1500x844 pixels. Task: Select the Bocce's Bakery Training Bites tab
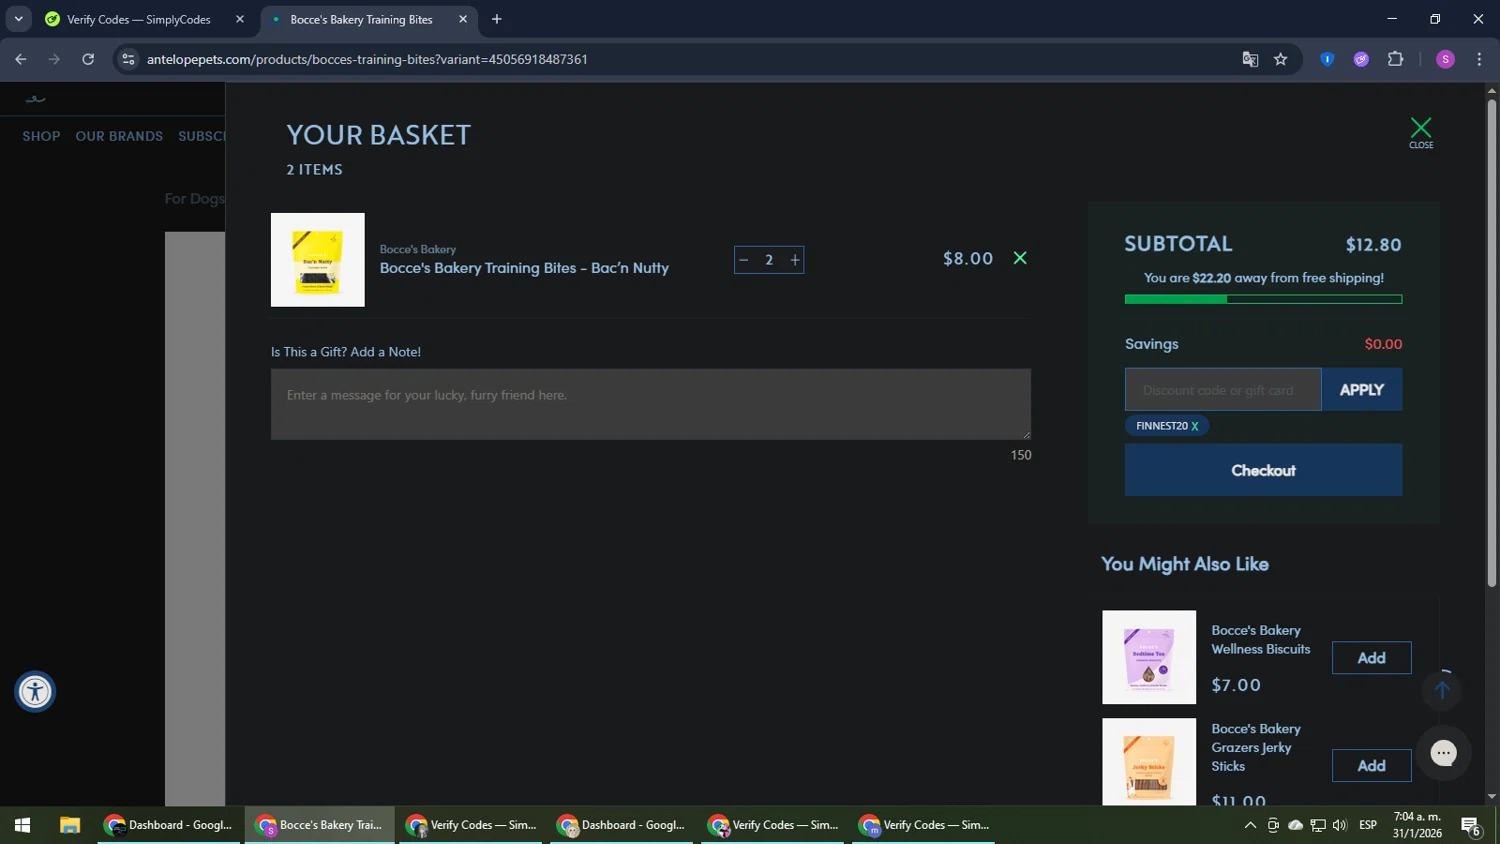tap(369, 19)
